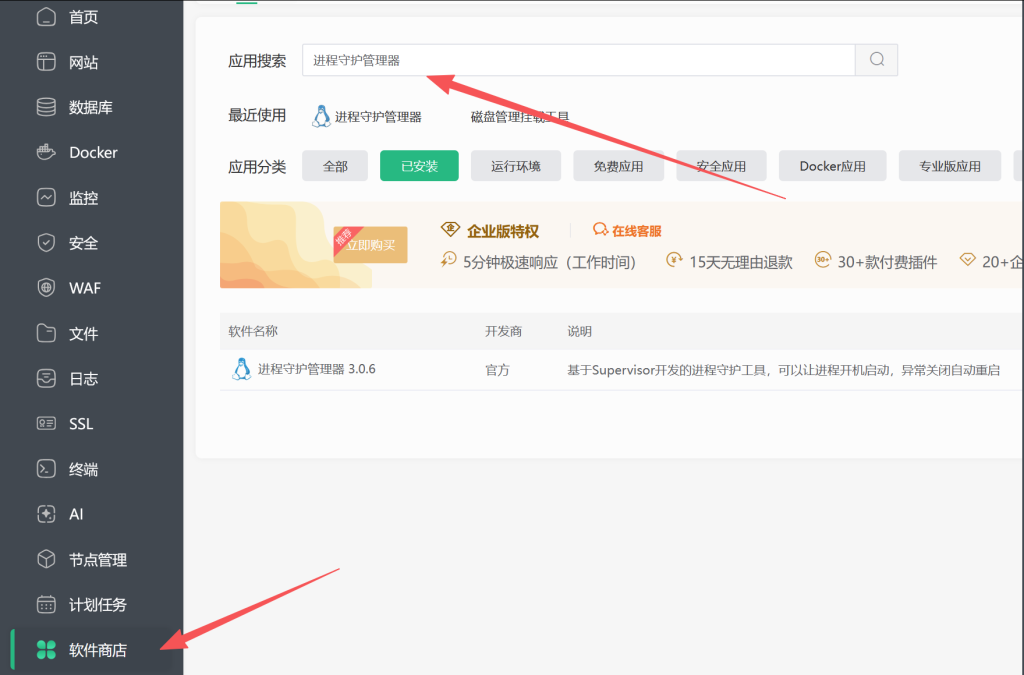Open the 日志 log icon
Image resolution: width=1024 pixels, height=675 pixels.
pyautogui.click(x=46, y=378)
